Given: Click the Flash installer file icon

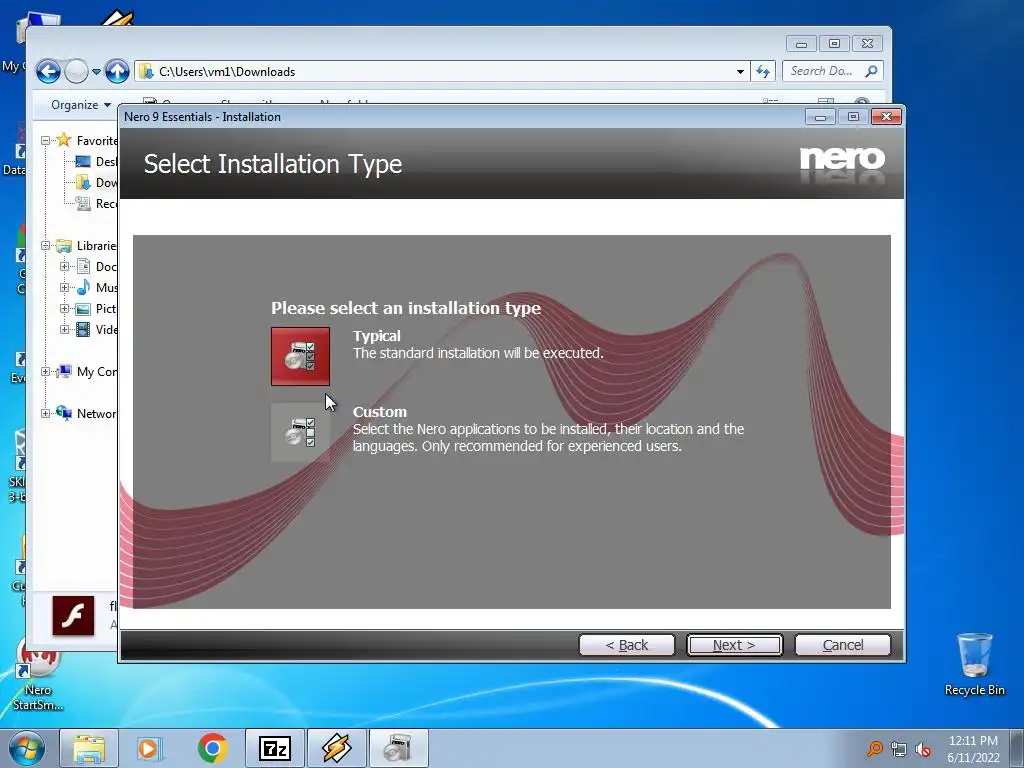Looking at the screenshot, I should coord(73,615).
